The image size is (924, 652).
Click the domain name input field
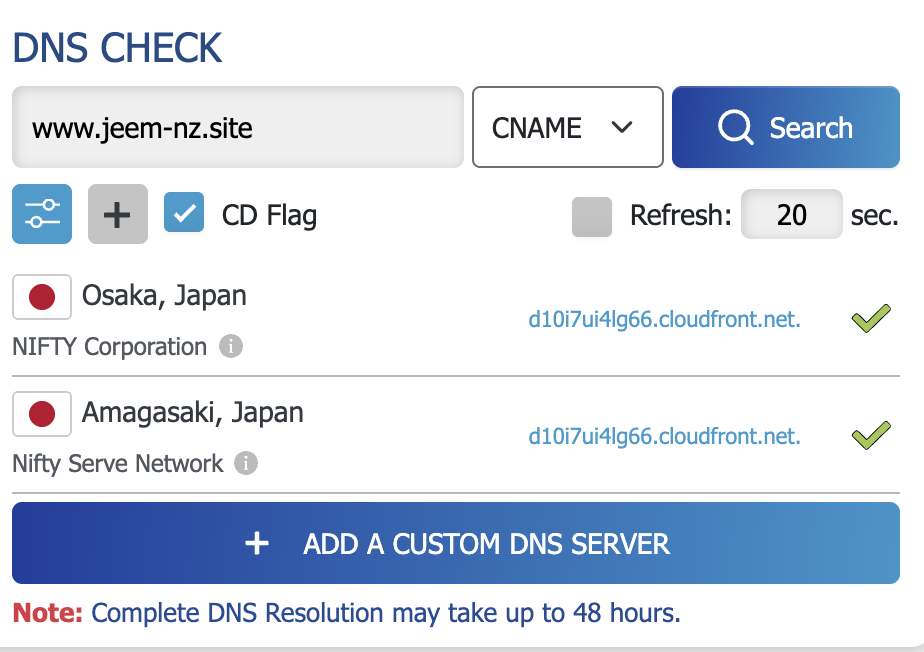tap(237, 127)
